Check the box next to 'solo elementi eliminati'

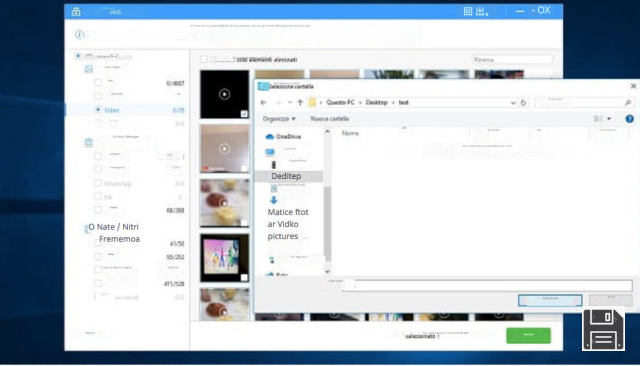(x=204, y=60)
